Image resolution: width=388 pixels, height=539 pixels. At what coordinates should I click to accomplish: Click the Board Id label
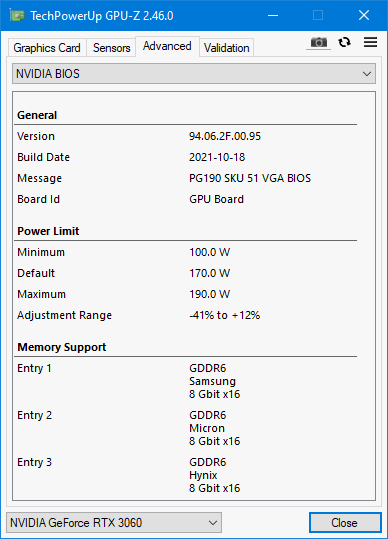pyautogui.click(x=38, y=199)
